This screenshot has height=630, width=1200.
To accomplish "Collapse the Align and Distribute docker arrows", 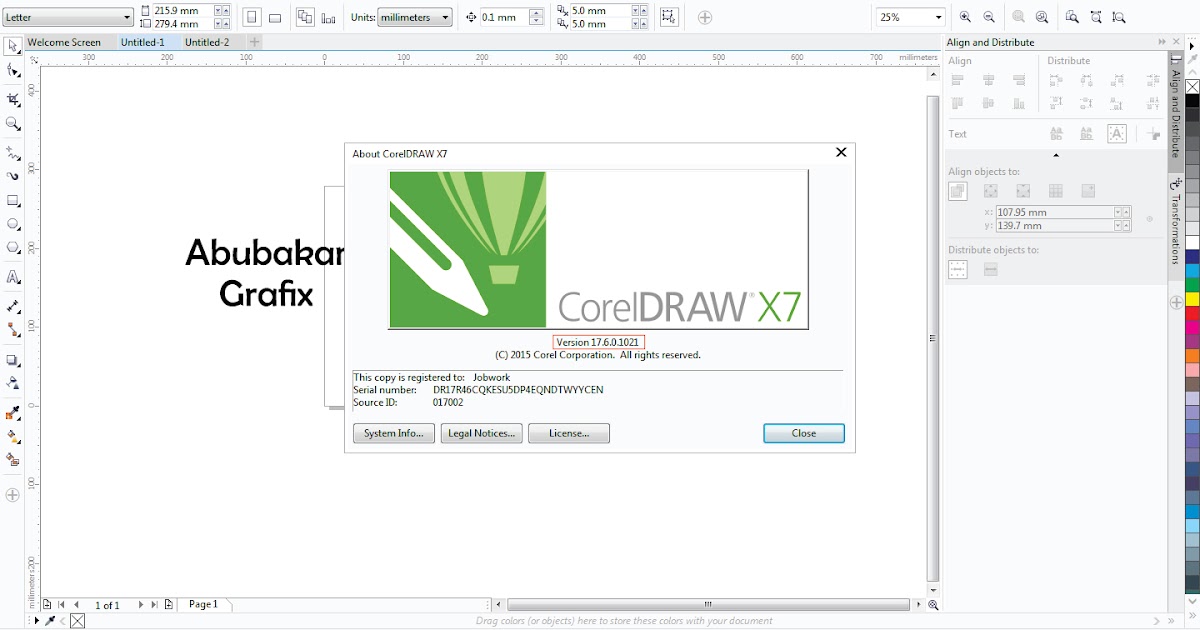I will [1162, 42].
